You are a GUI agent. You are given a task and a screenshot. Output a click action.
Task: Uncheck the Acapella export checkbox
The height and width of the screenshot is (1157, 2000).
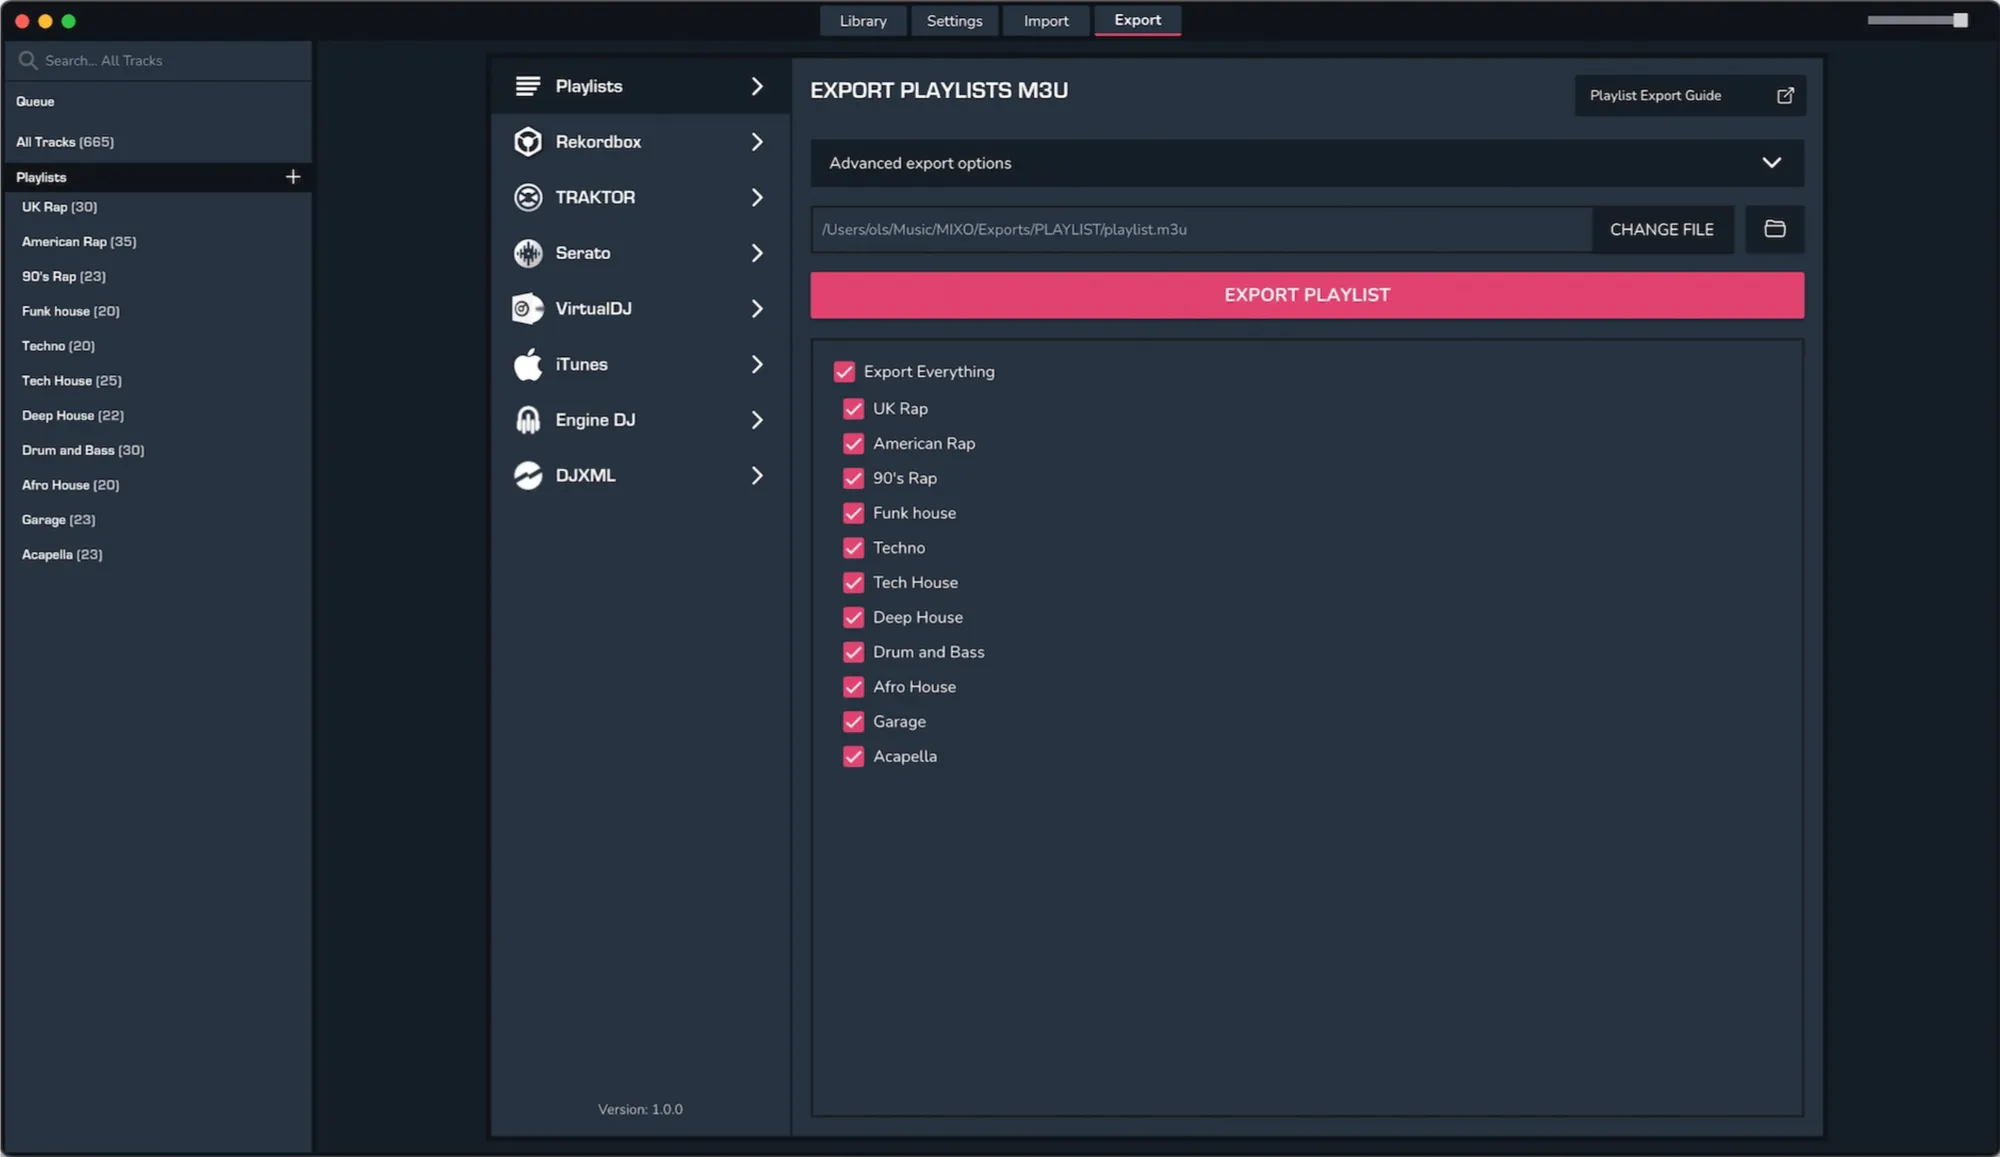coord(853,757)
